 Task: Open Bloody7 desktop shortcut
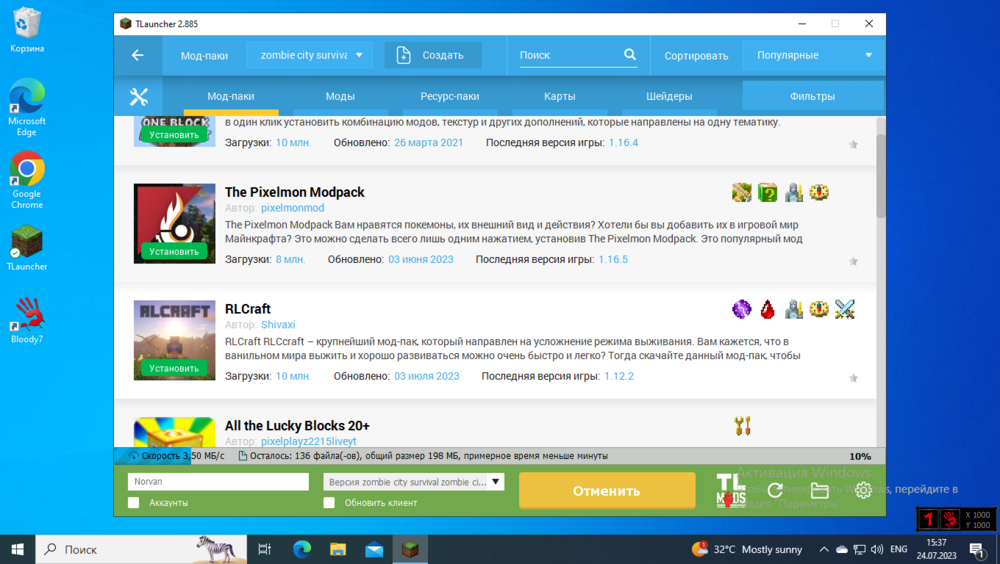[27, 321]
